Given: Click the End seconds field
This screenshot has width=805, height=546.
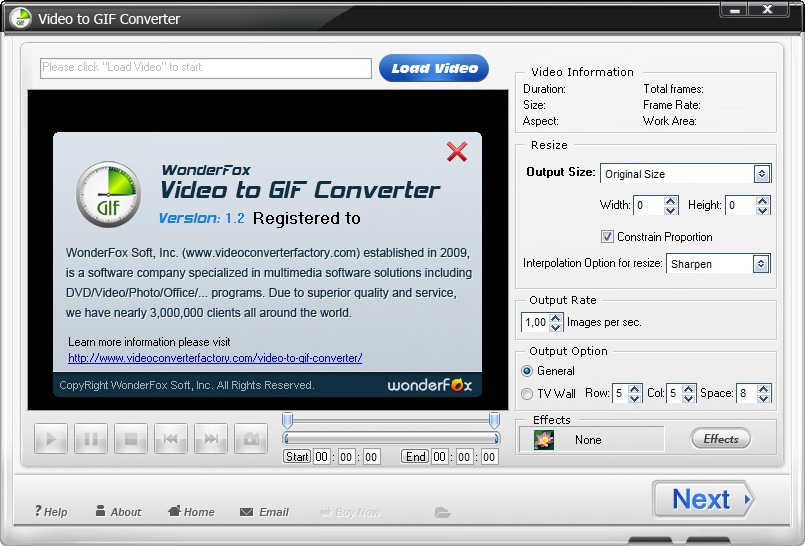Looking at the screenshot, I should coord(489,457).
